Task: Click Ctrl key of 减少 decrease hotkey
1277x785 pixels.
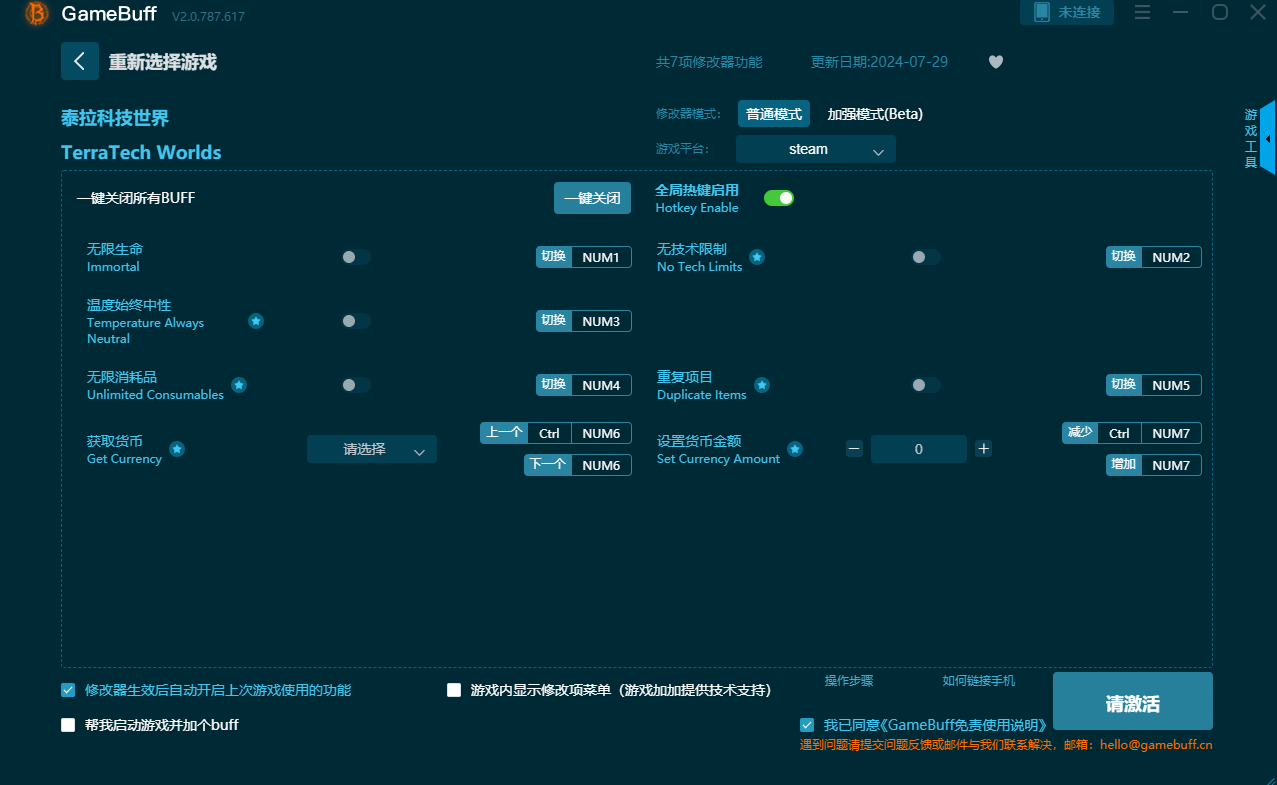Action: (x=1119, y=433)
